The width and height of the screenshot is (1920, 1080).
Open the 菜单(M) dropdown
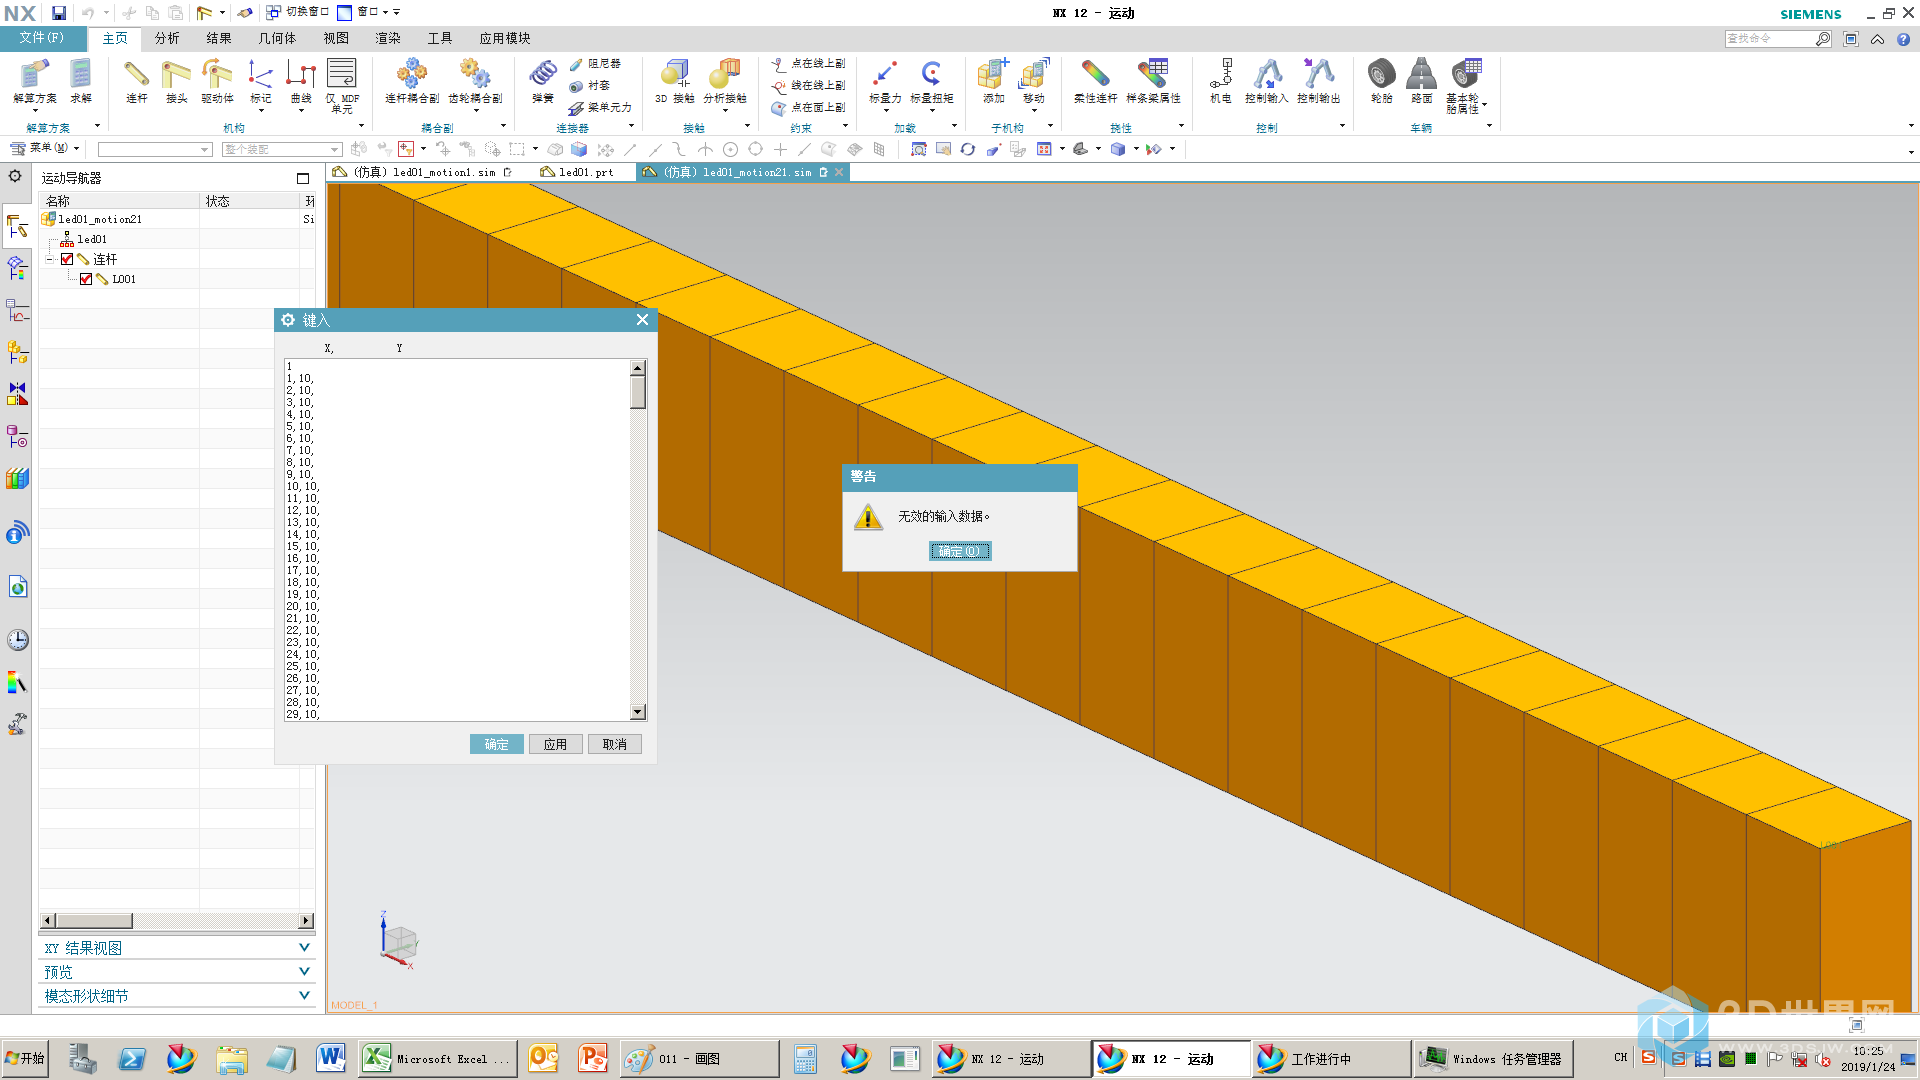point(45,148)
